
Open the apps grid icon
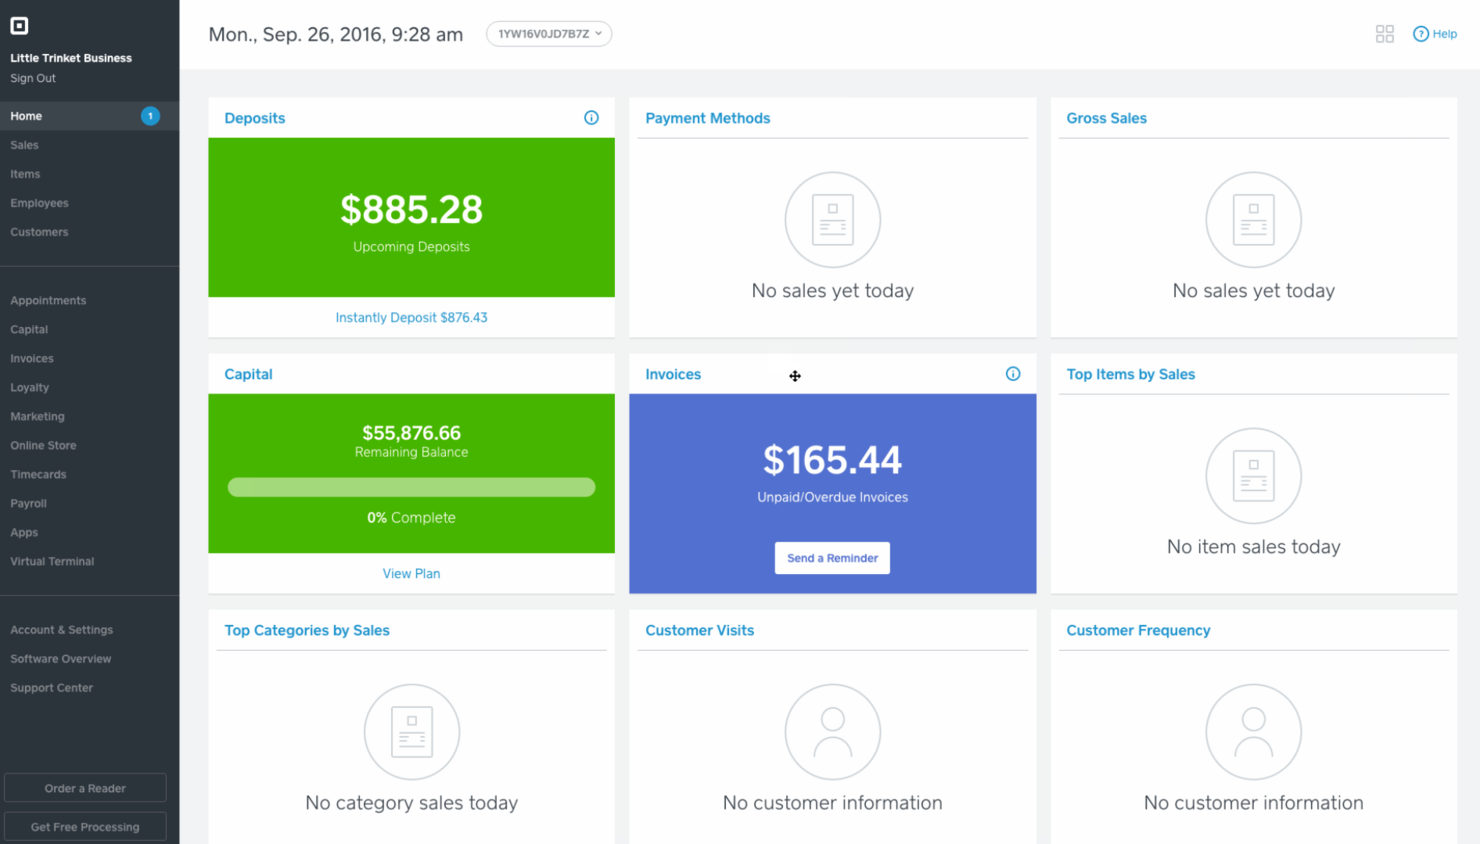(1384, 33)
